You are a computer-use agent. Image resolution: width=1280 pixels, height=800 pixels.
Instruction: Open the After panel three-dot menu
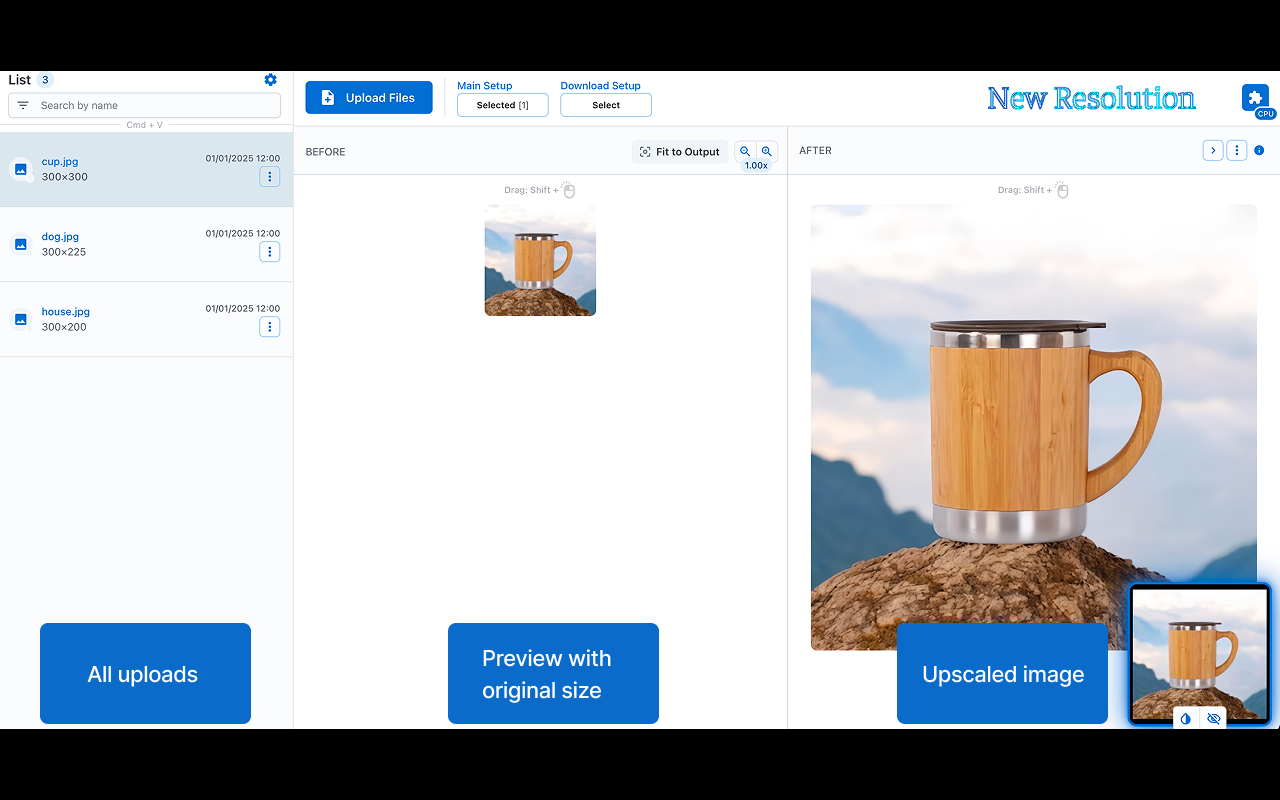[1237, 151]
